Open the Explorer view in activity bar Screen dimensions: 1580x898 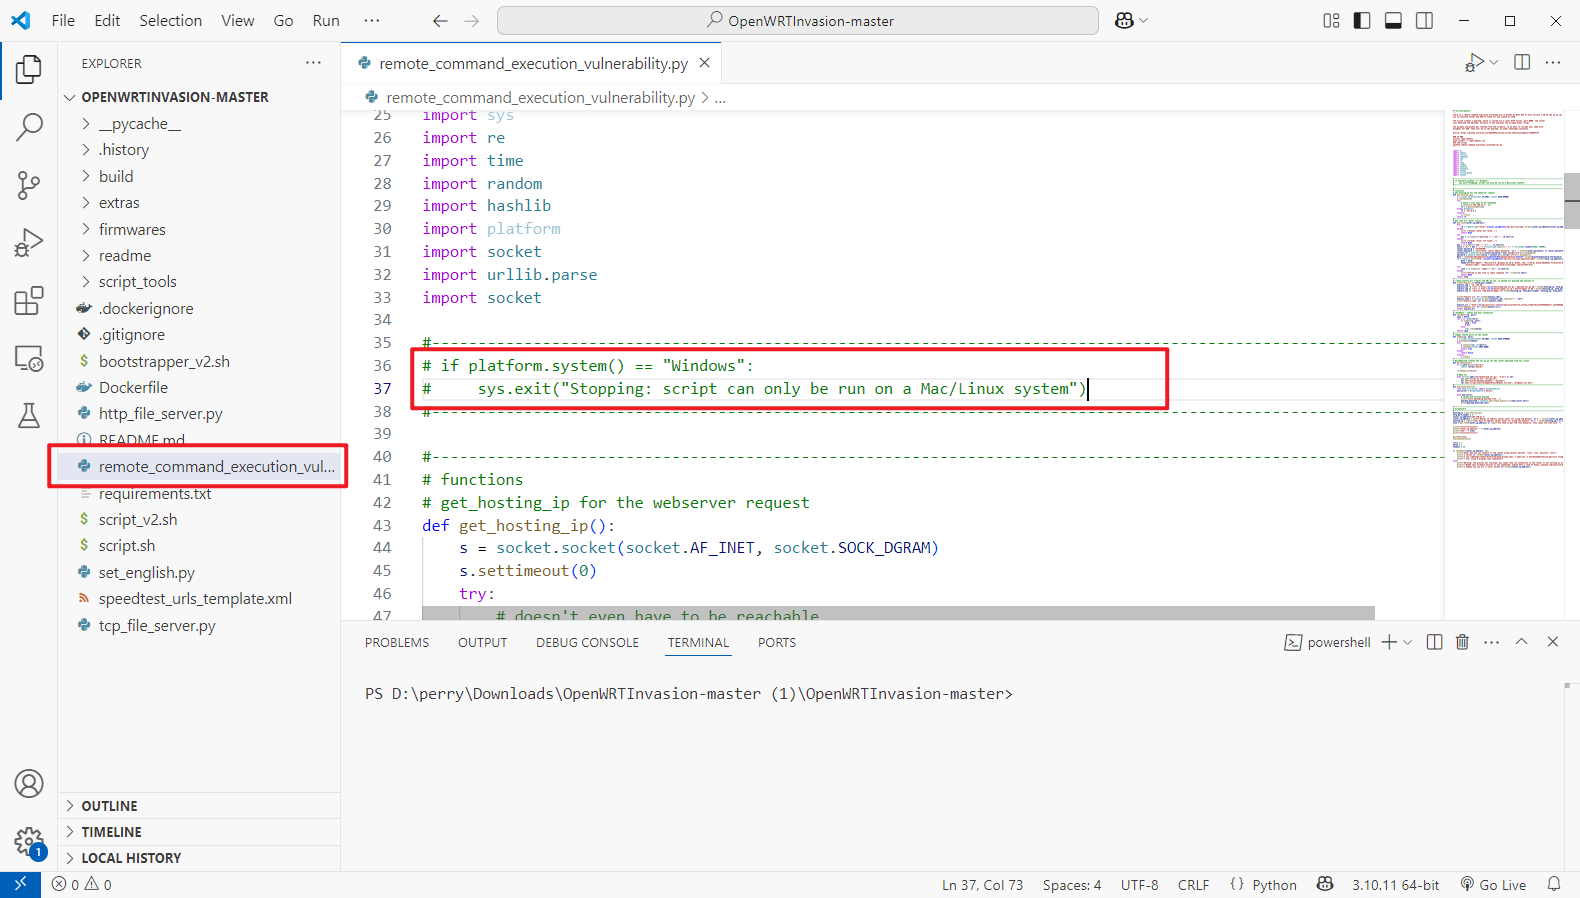(x=29, y=70)
